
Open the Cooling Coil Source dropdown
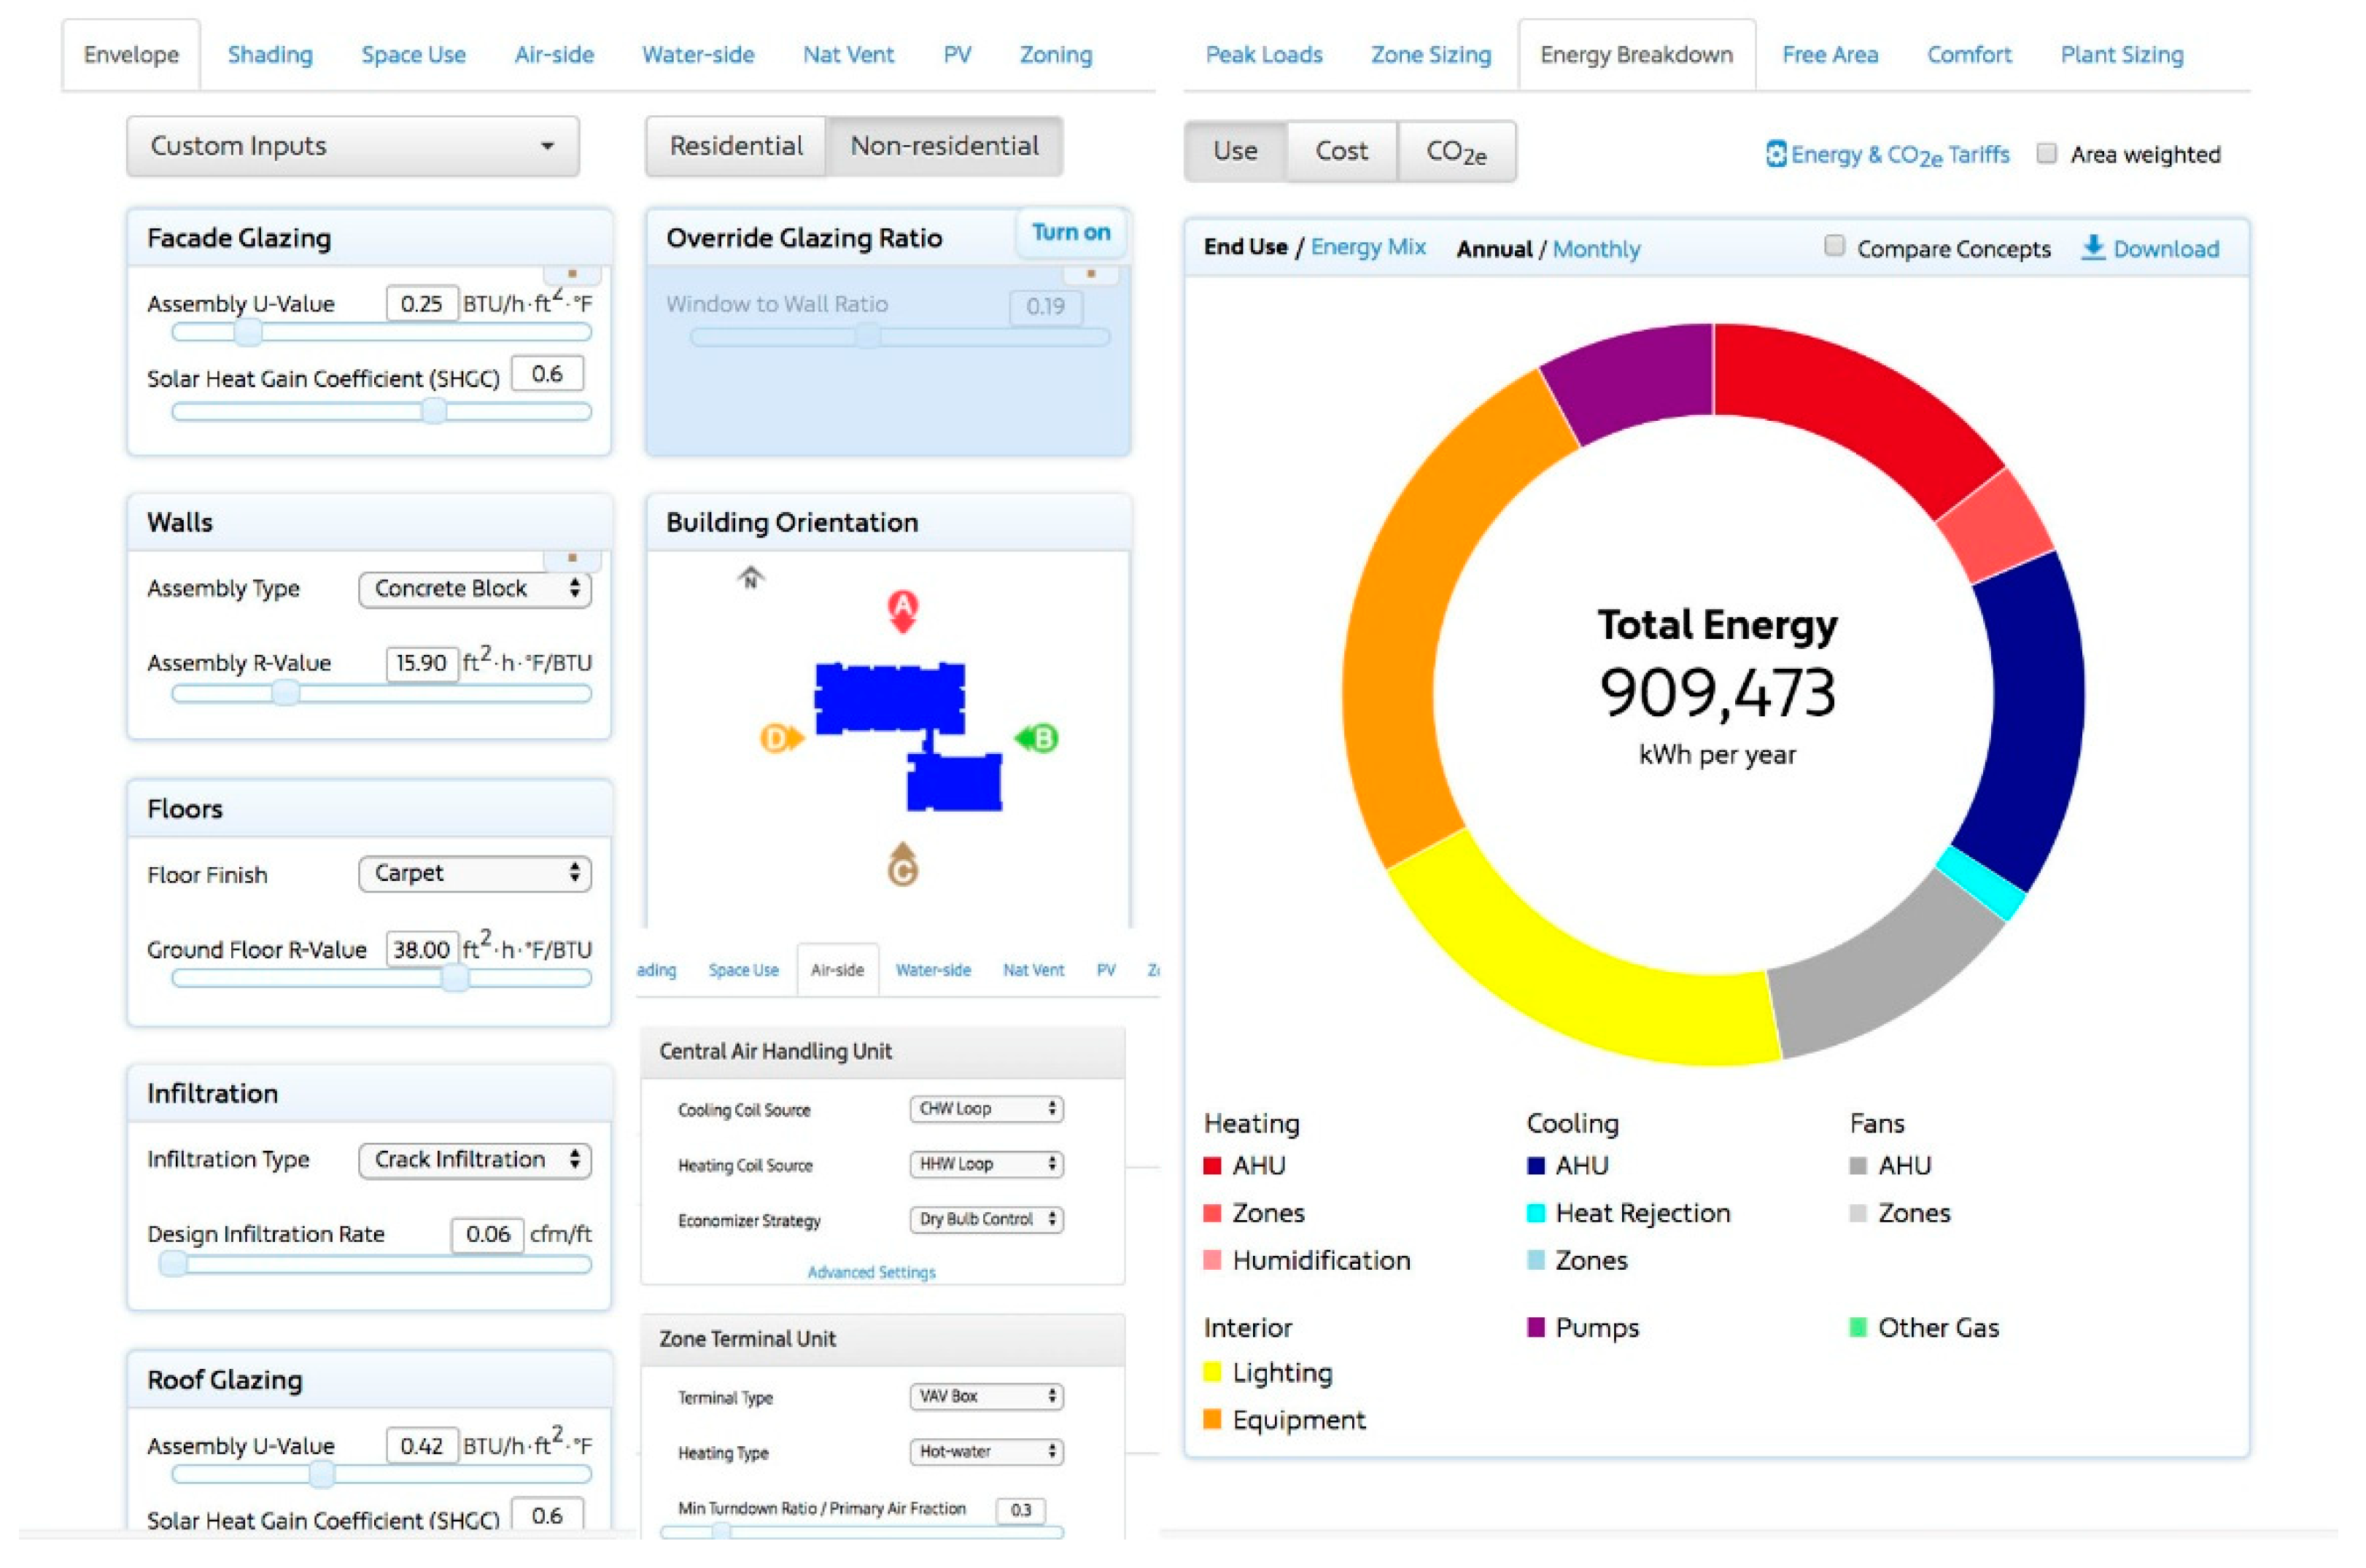[x=985, y=1108]
